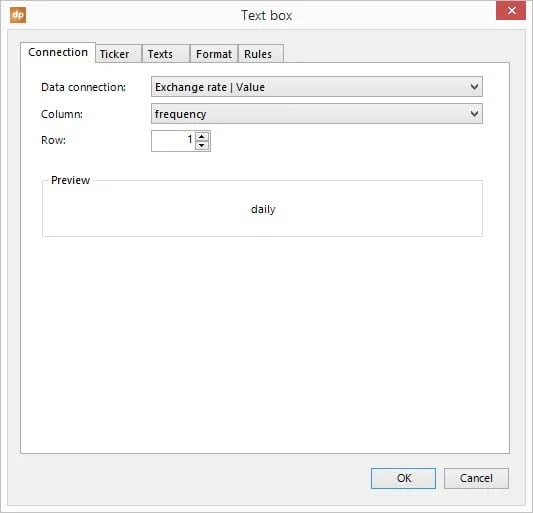Click the Cancel button
Image resolution: width=533 pixels, height=513 pixels.
476,478
